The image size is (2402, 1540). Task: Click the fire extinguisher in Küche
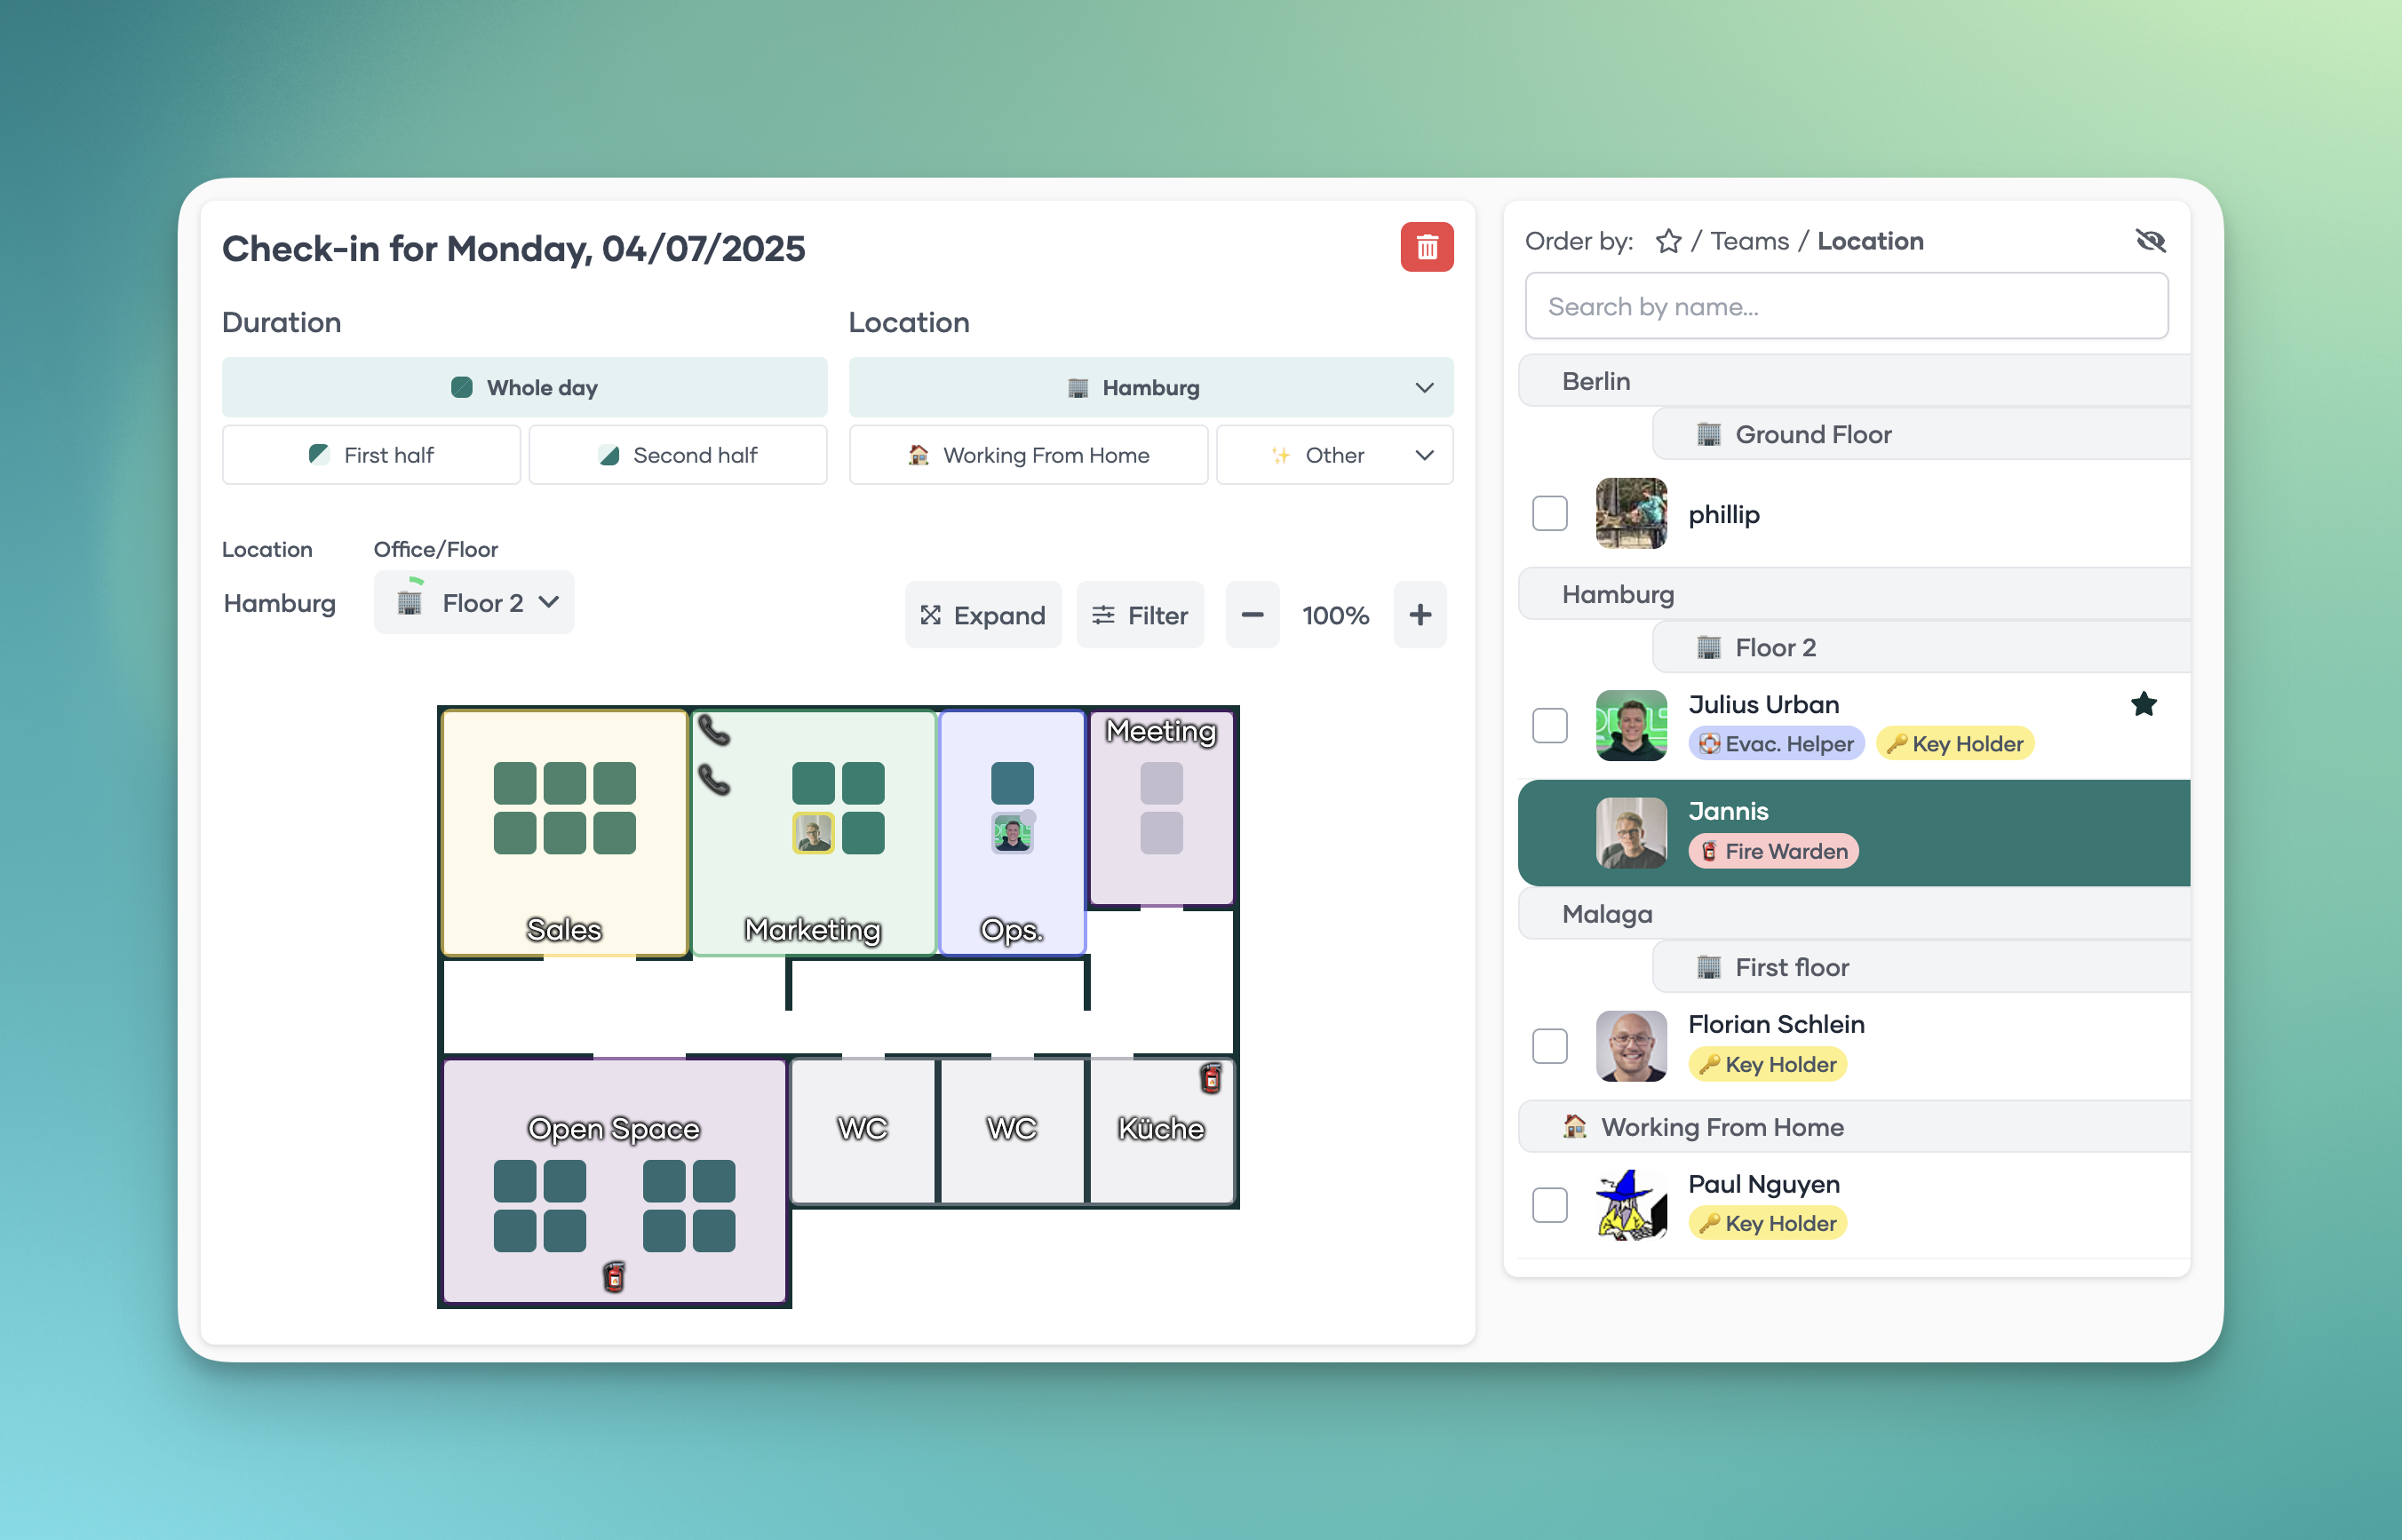(x=1210, y=1078)
